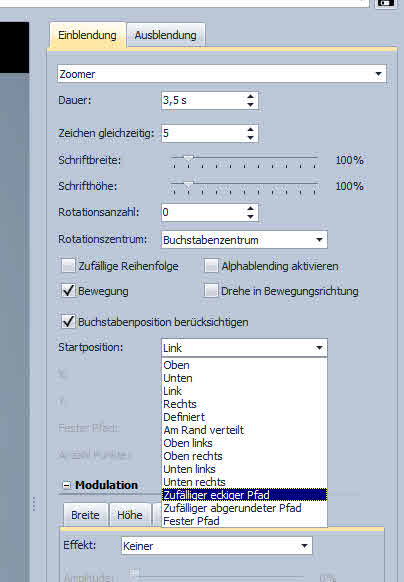The image size is (404, 582).
Task: Disable the Bewegung checkbox
Action: (68, 291)
